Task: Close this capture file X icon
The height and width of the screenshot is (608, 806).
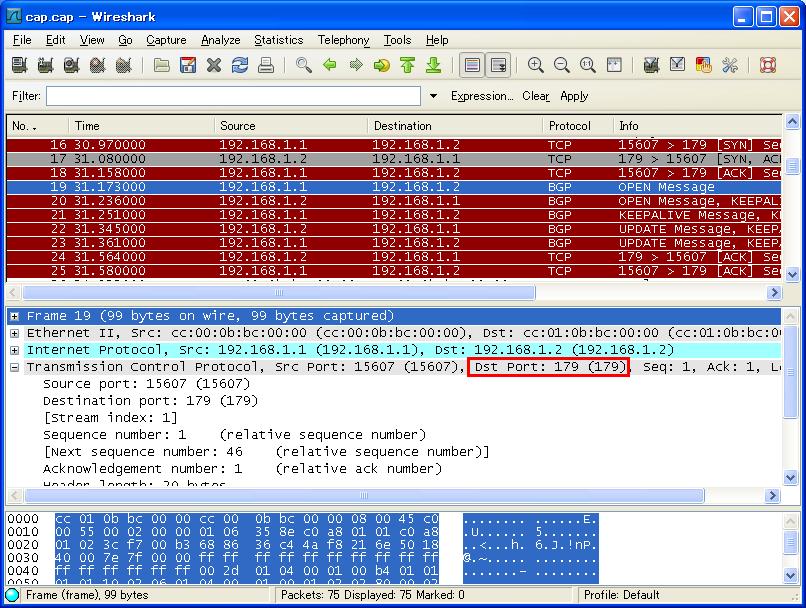Action: pos(213,65)
